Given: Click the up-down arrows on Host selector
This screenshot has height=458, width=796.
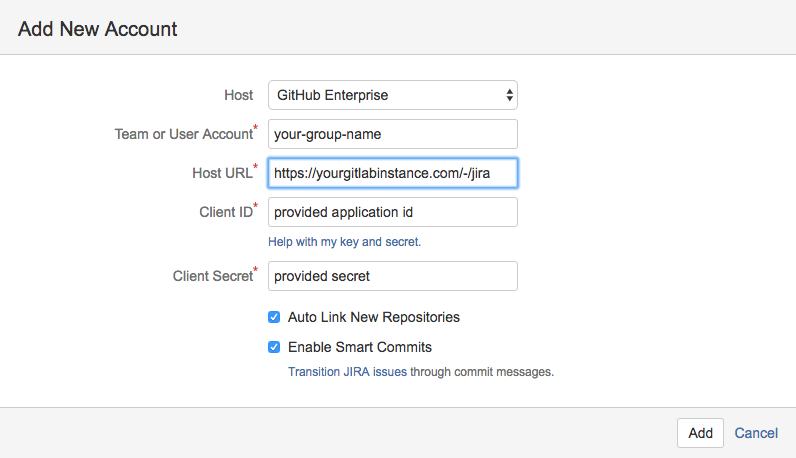Looking at the screenshot, I should coord(509,95).
